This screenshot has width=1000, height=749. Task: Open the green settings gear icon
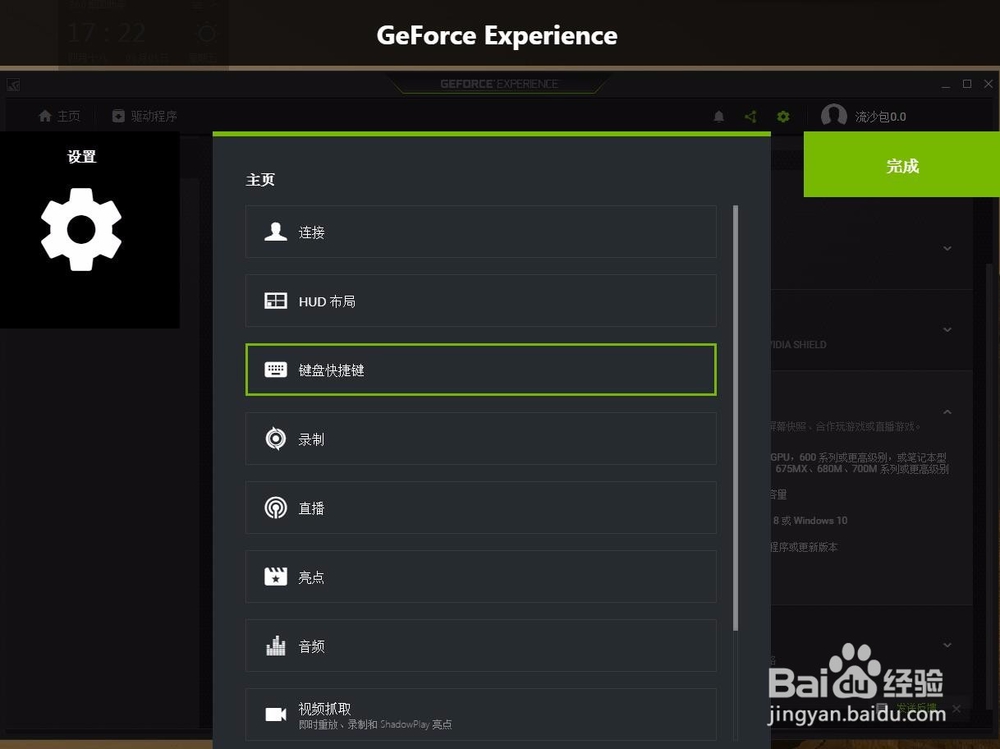783,116
